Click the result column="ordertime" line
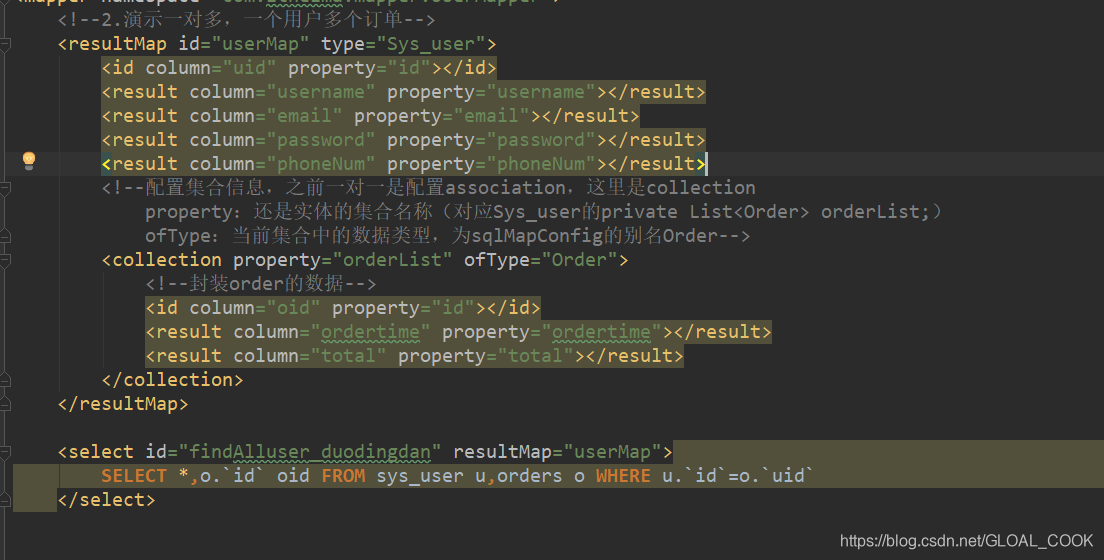This screenshot has width=1104, height=560. (458, 332)
